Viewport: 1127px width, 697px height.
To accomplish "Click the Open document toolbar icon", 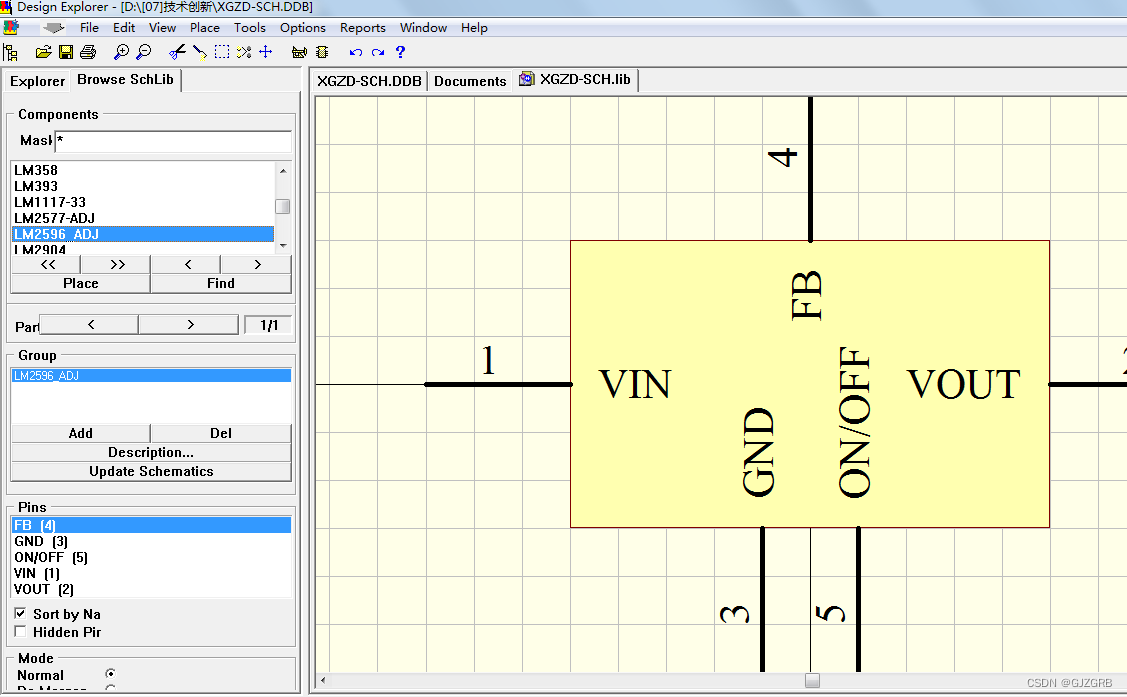I will pyautogui.click(x=43, y=52).
